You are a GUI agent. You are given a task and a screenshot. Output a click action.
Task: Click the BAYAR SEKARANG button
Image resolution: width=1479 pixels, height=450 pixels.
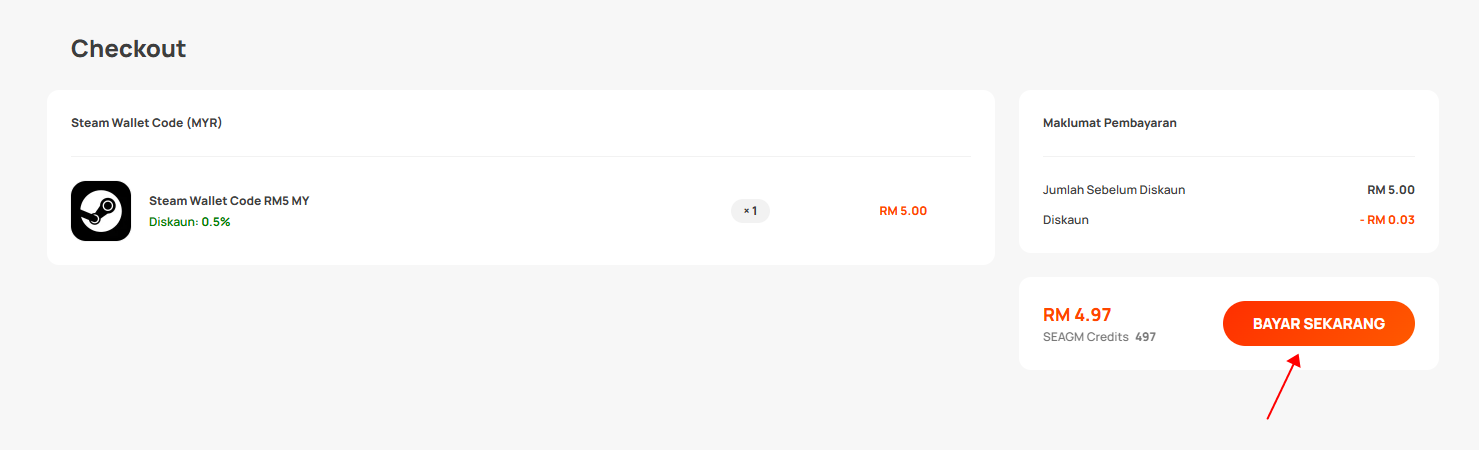click(x=1318, y=323)
